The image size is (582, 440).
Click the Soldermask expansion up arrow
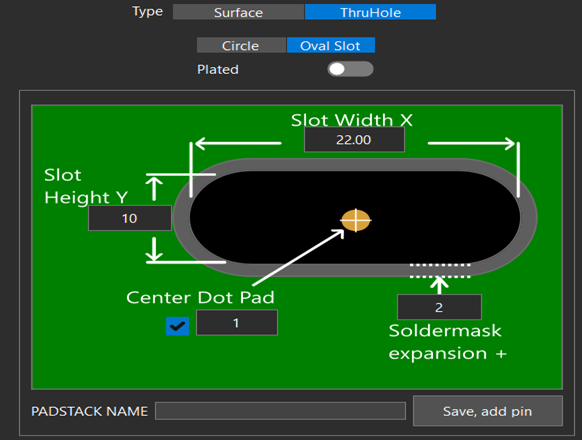(439, 285)
